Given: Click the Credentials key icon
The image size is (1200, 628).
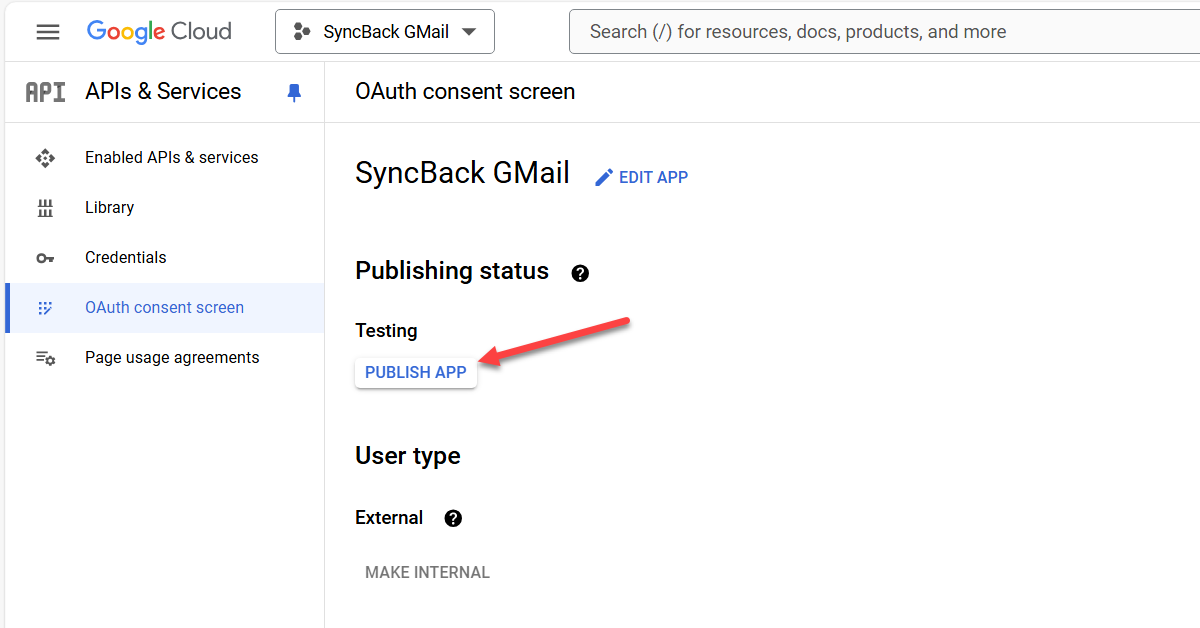Looking at the screenshot, I should [45, 258].
